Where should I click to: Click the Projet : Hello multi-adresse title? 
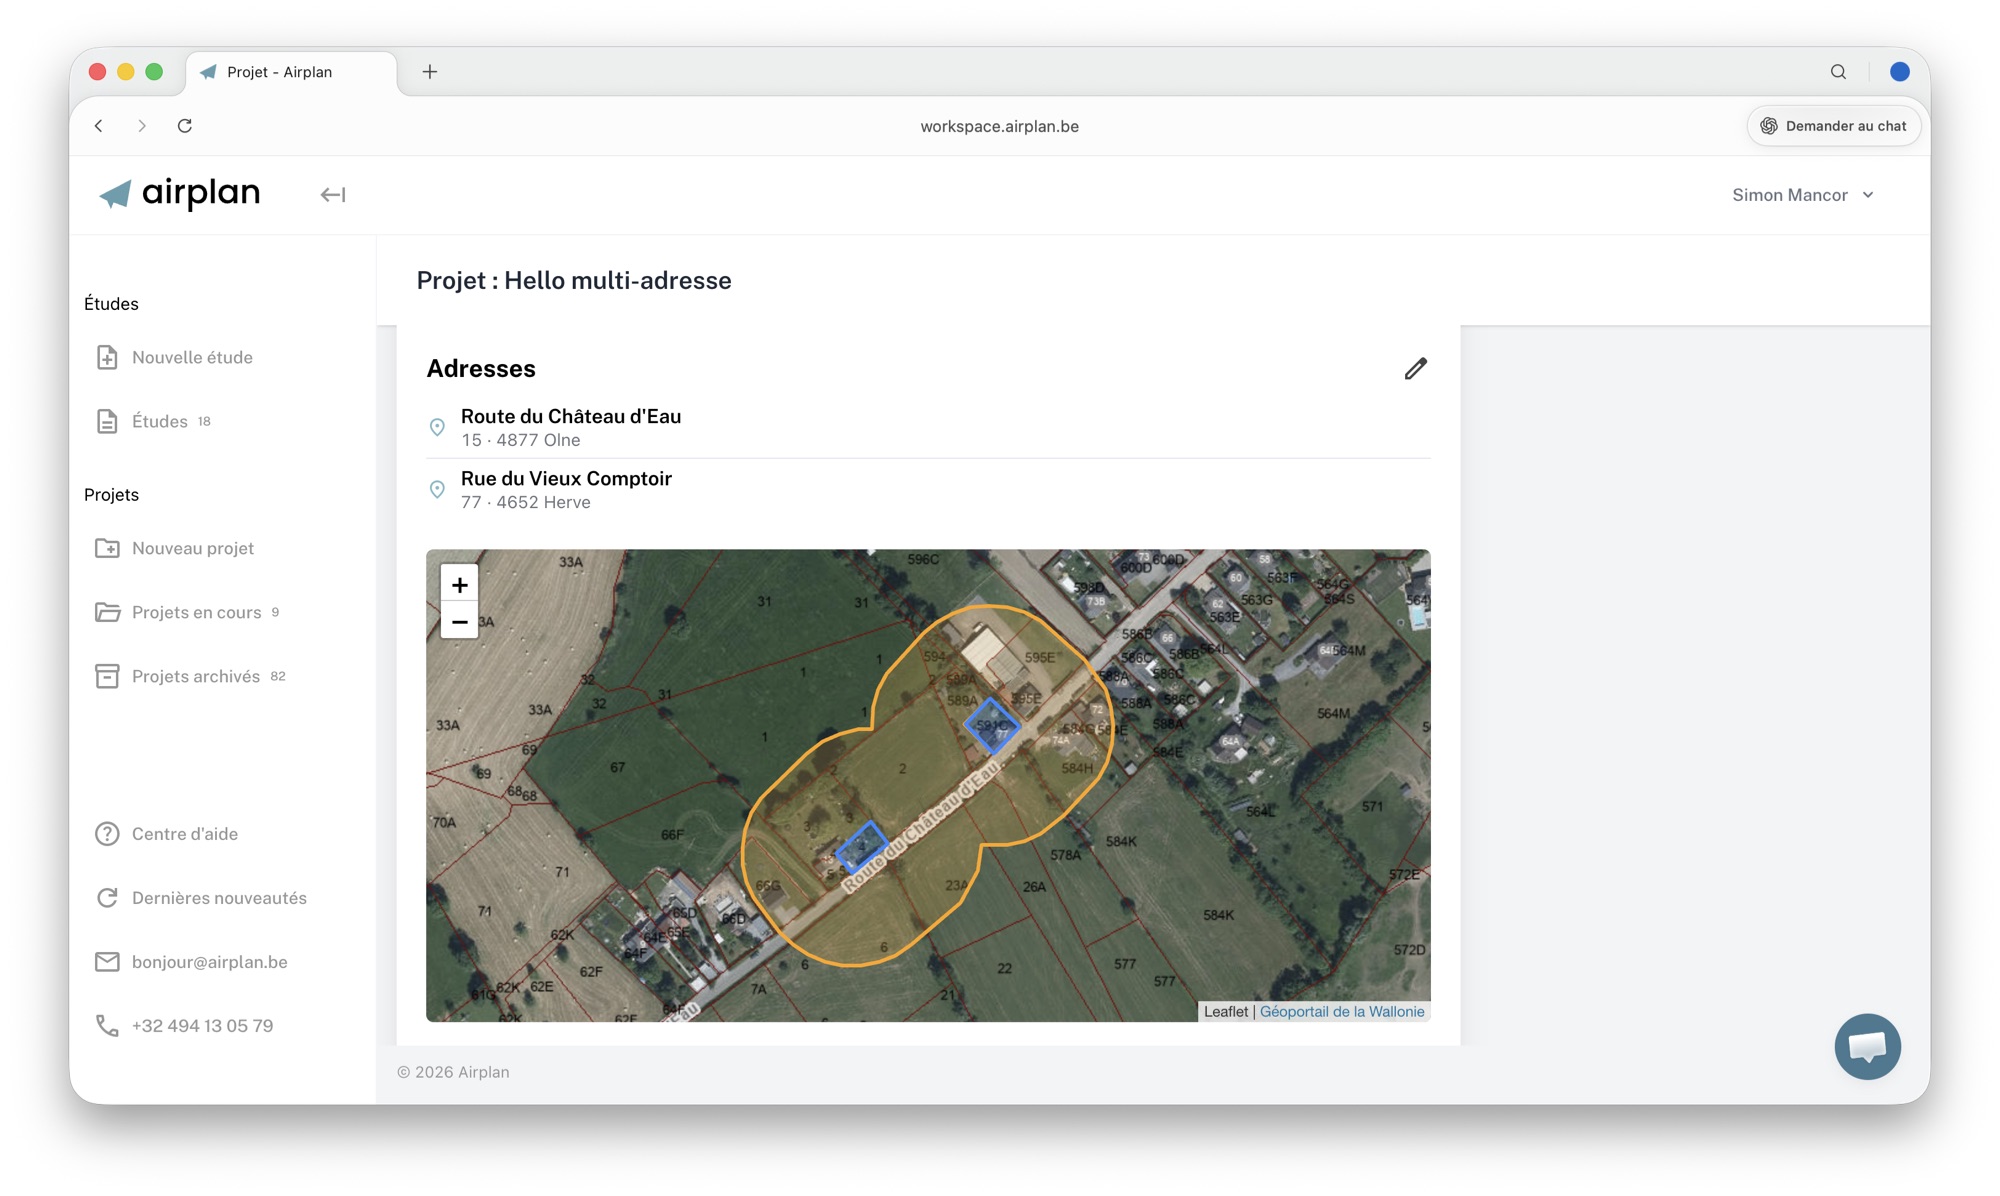(x=574, y=281)
